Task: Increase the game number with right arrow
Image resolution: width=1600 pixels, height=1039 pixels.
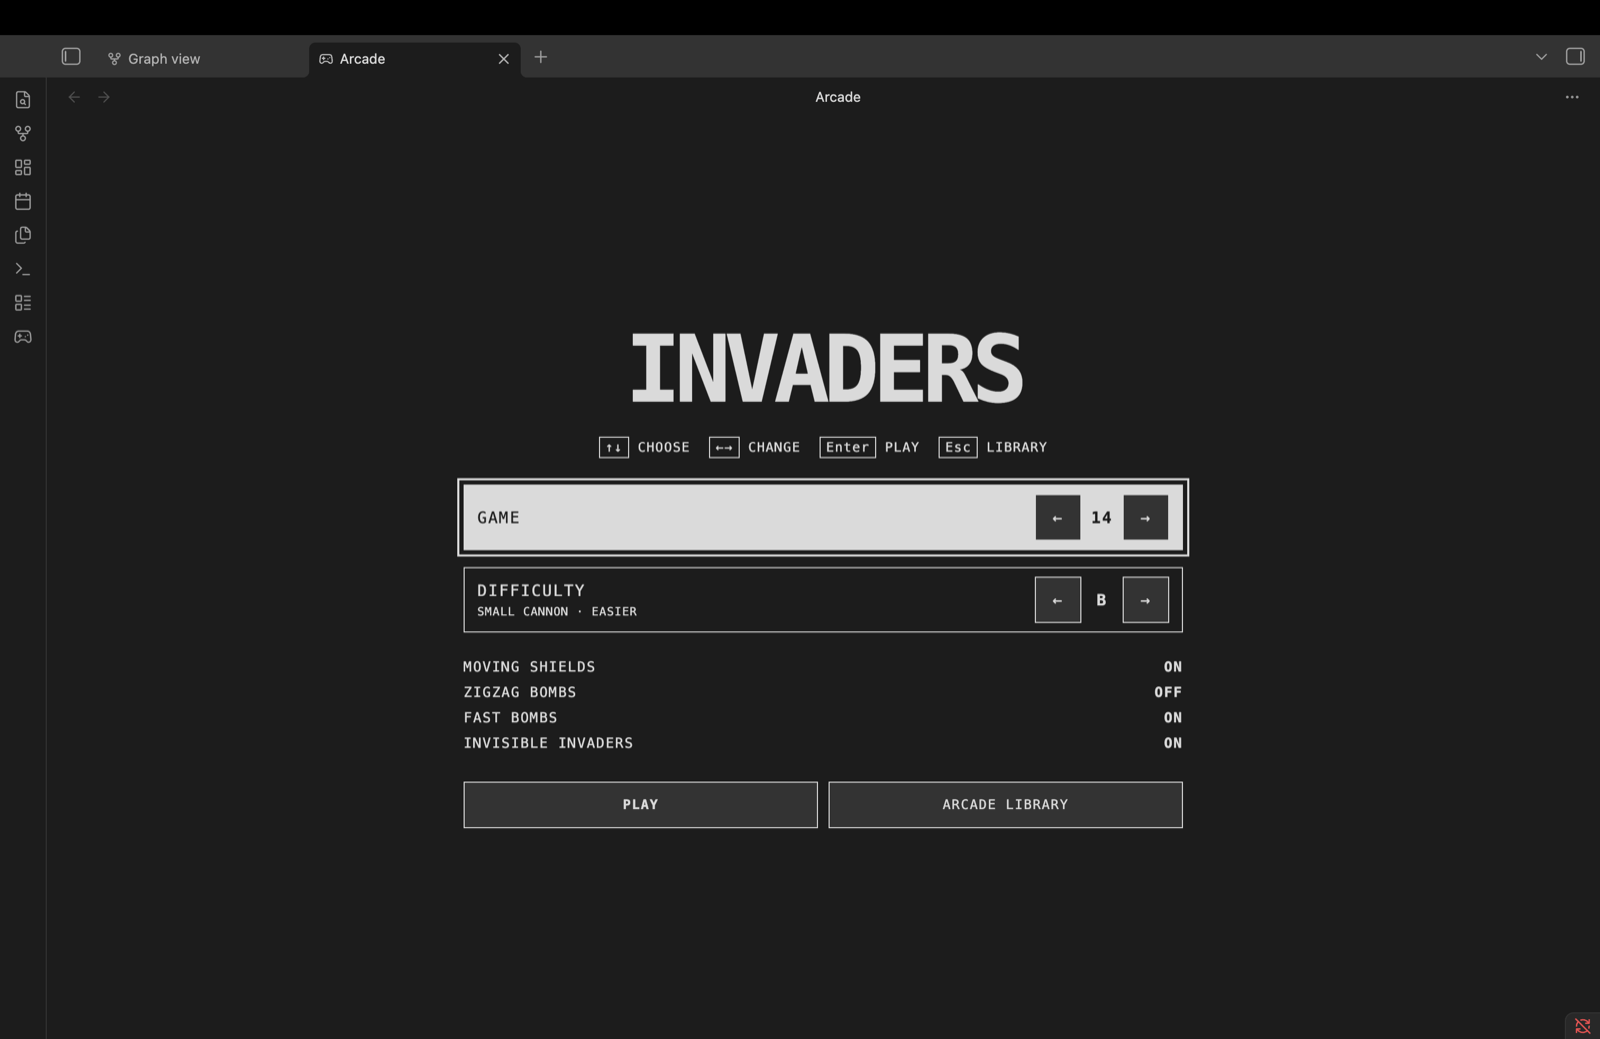Action: [1146, 518]
